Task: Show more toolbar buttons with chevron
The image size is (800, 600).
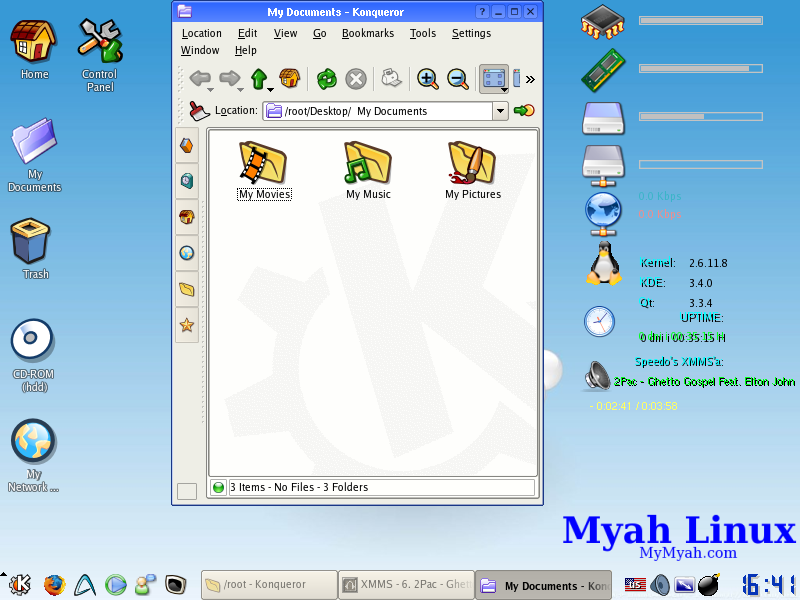Action: point(531,79)
